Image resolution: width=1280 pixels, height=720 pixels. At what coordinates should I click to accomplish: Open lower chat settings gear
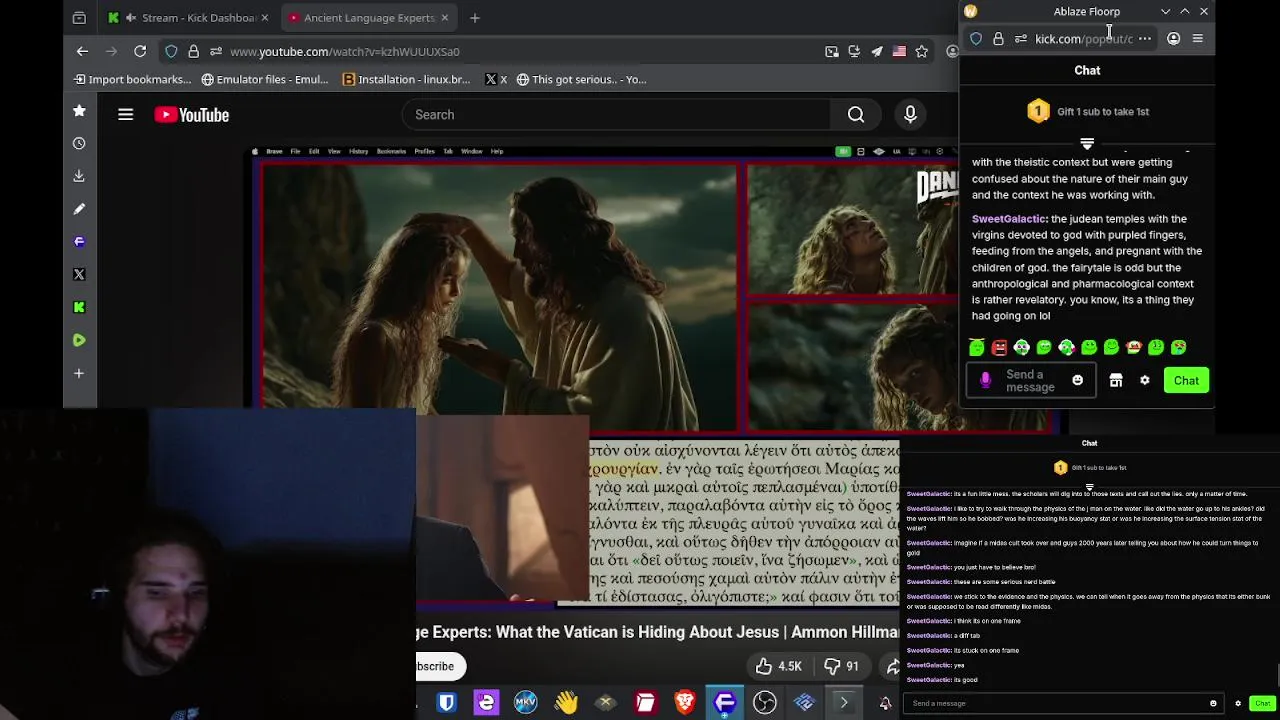tap(1238, 703)
